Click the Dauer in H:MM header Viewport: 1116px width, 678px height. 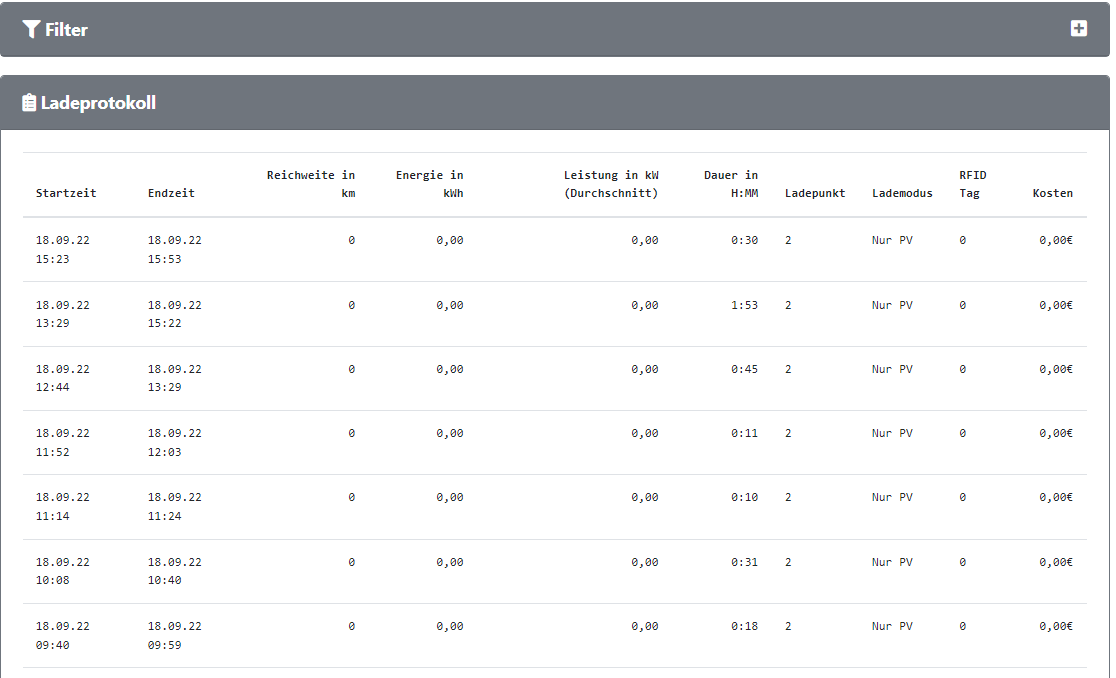point(730,184)
